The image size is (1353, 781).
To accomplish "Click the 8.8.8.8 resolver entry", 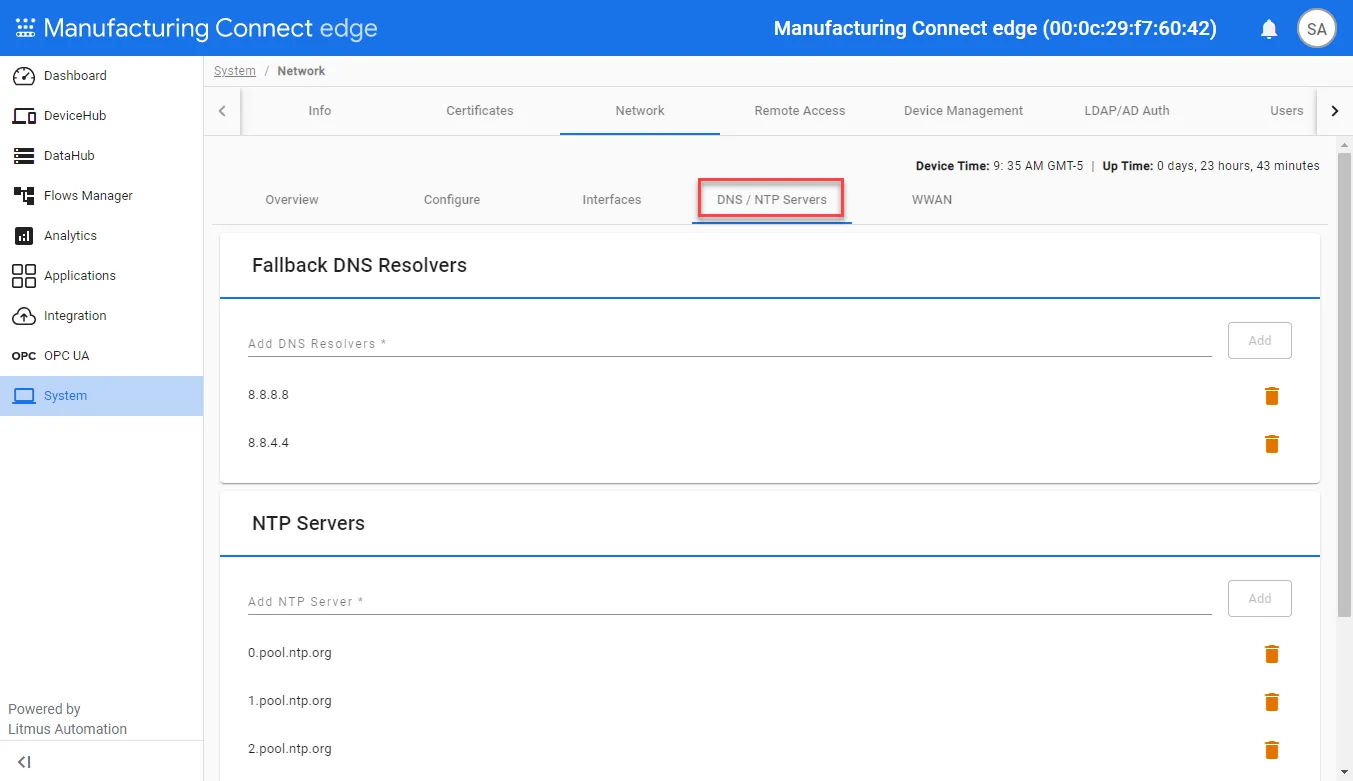I will tap(268, 395).
